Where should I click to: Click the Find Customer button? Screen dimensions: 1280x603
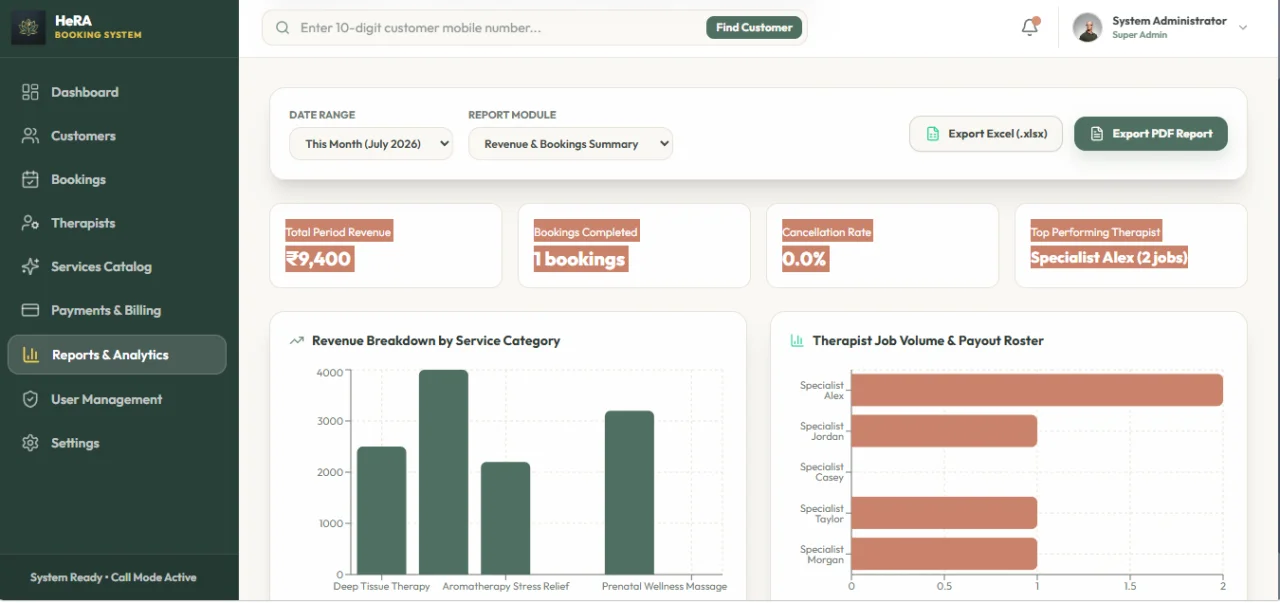[754, 28]
